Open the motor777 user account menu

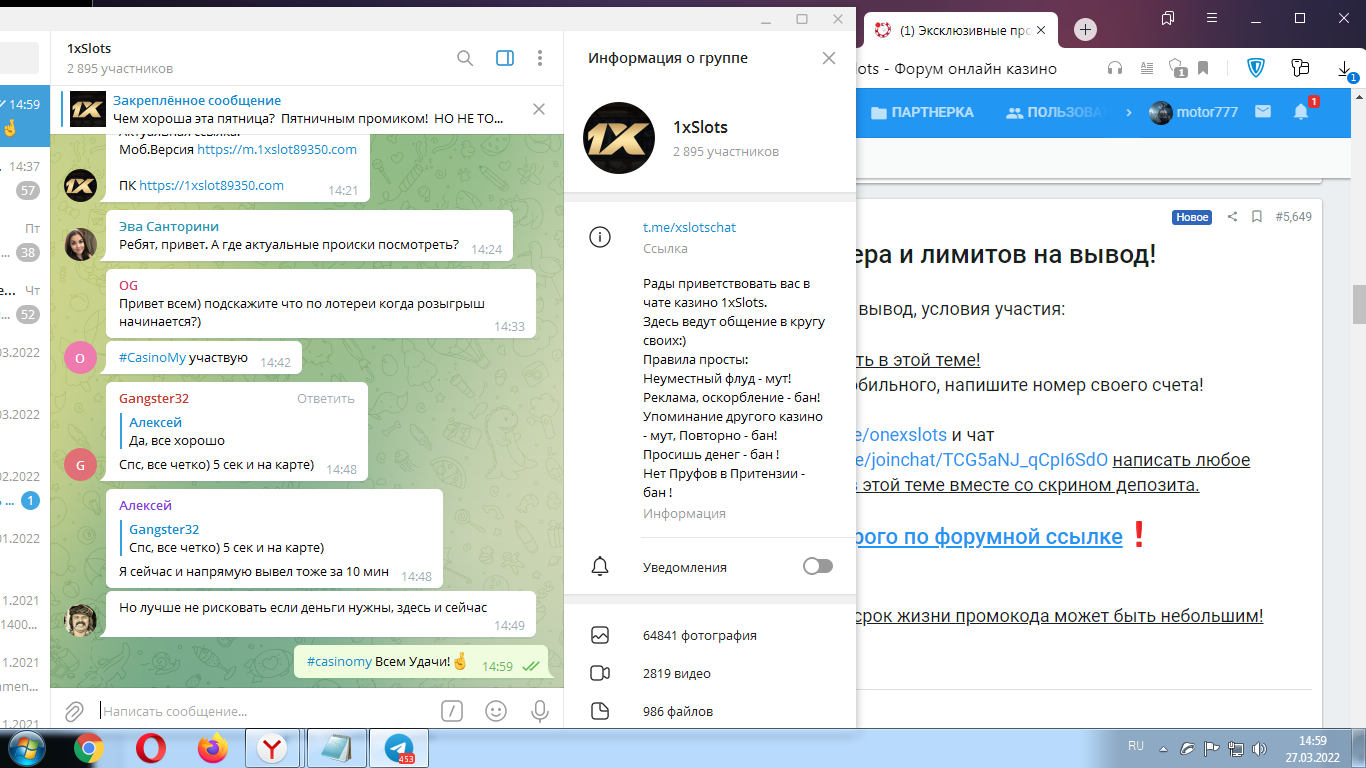coord(1194,112)
